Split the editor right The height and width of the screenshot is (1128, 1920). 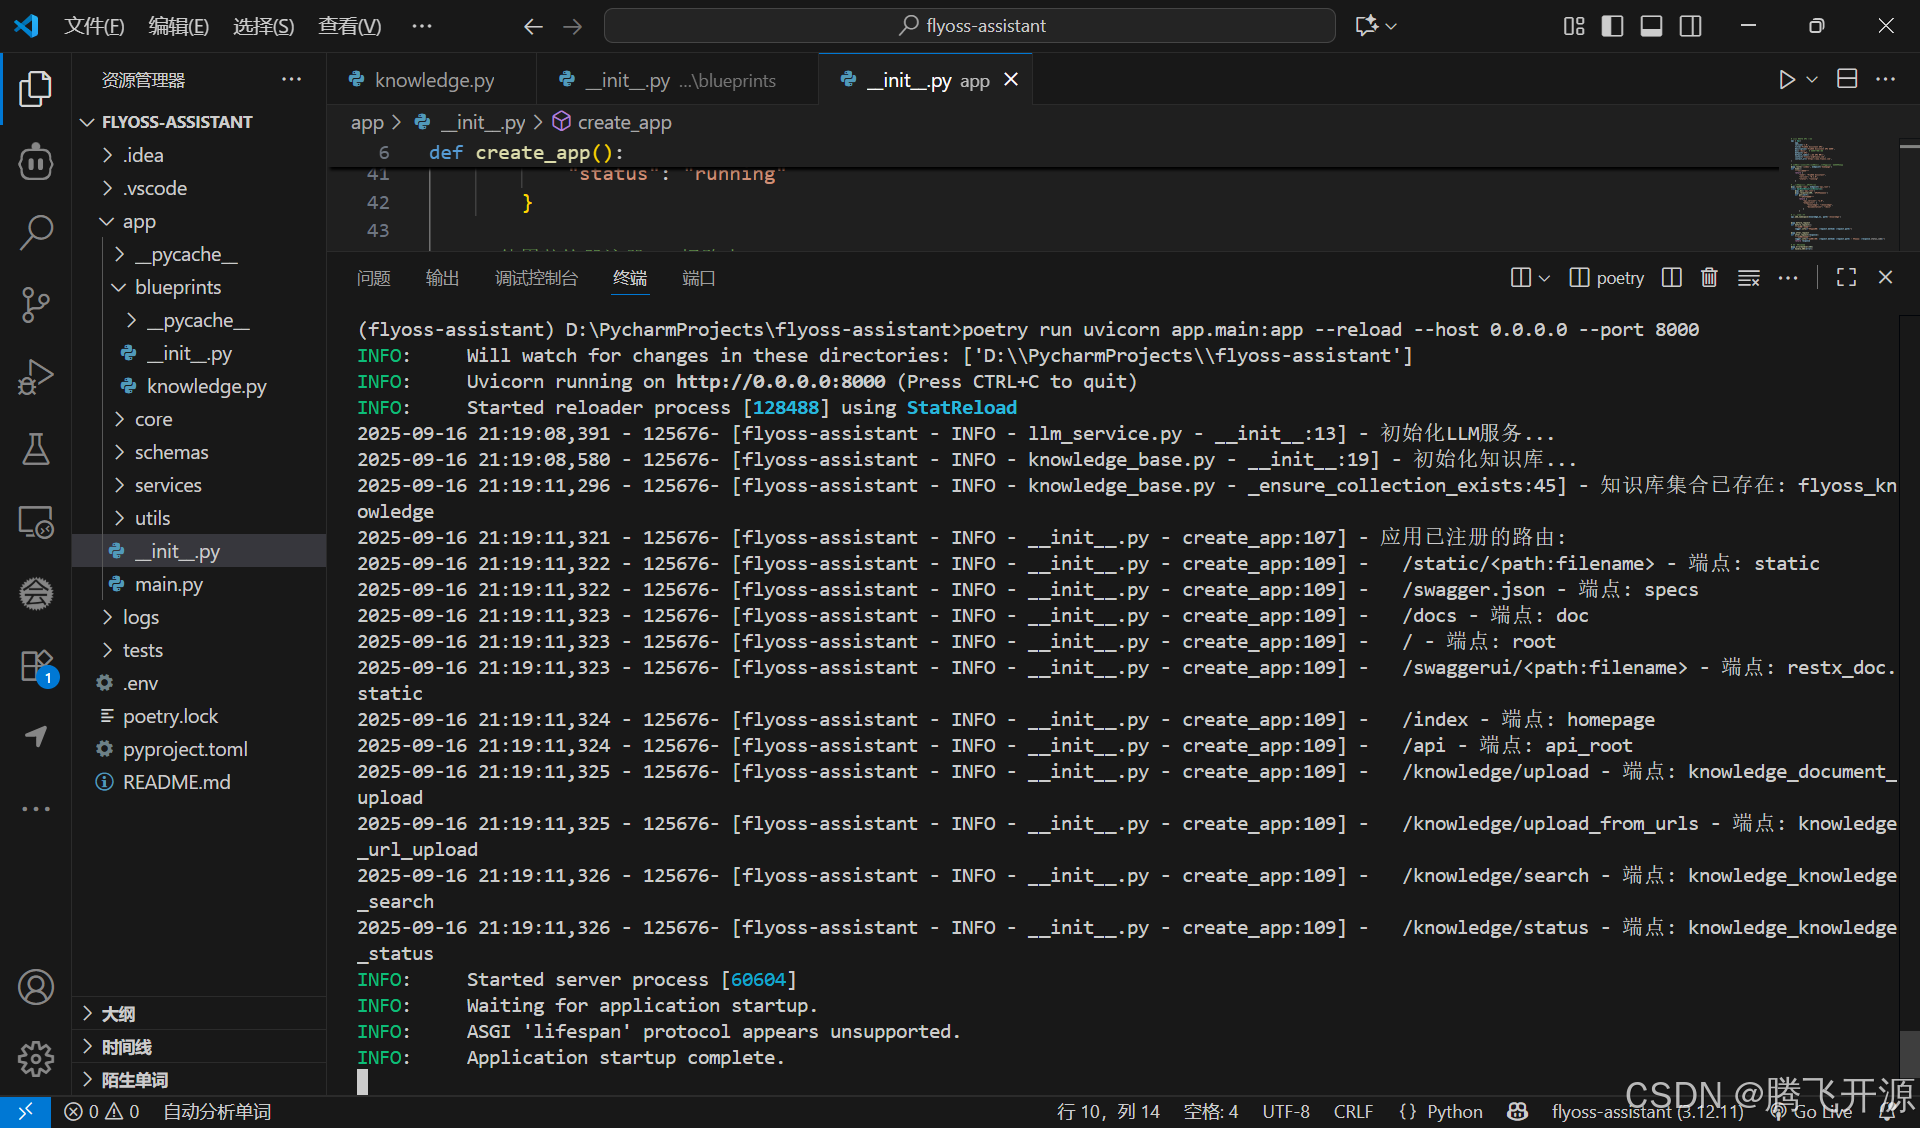(x=1847, y=80)
